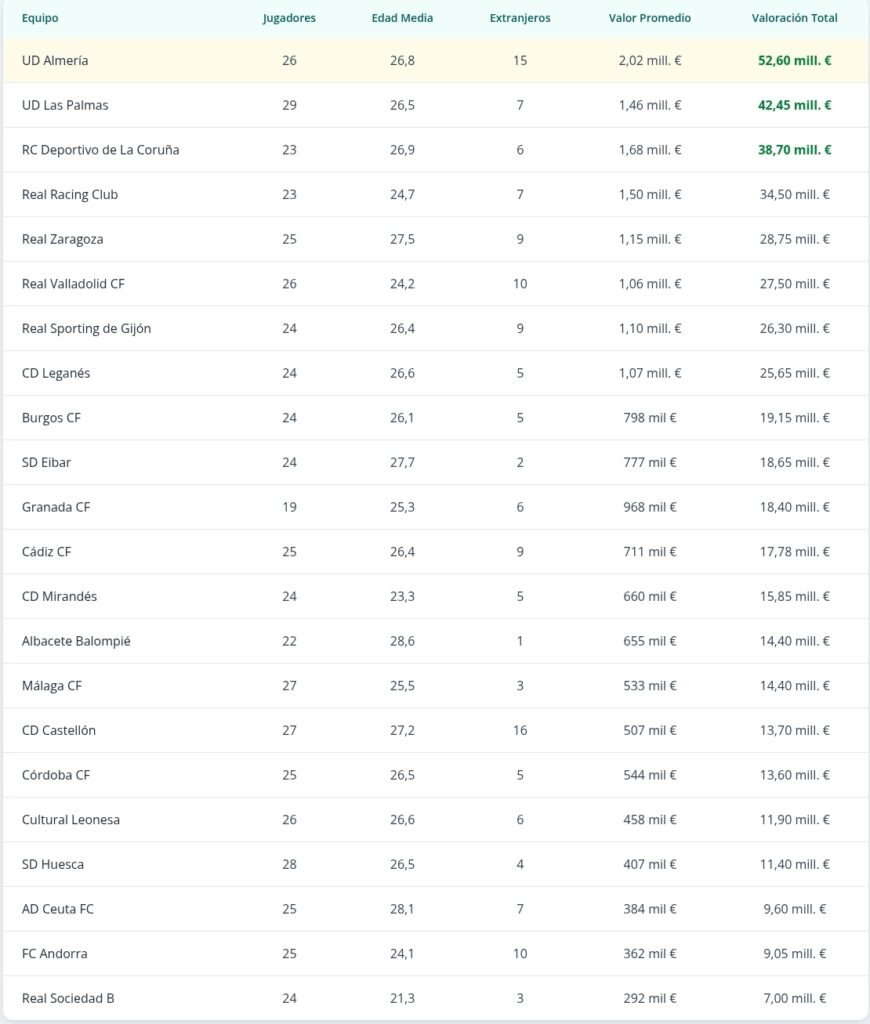Open RC Deportivo de La Coruña

pos(101,150)
